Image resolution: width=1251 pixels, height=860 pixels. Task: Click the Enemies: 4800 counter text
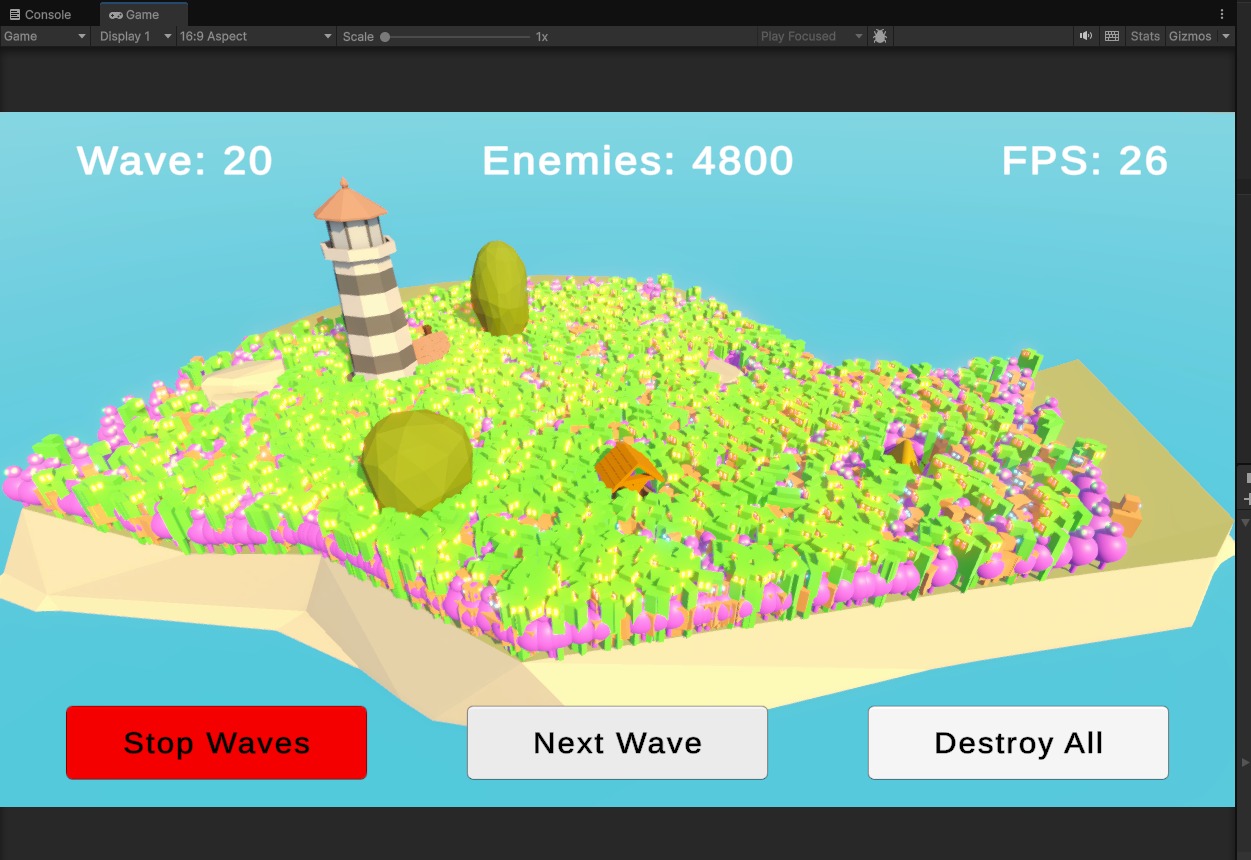[x=638, y=161]
